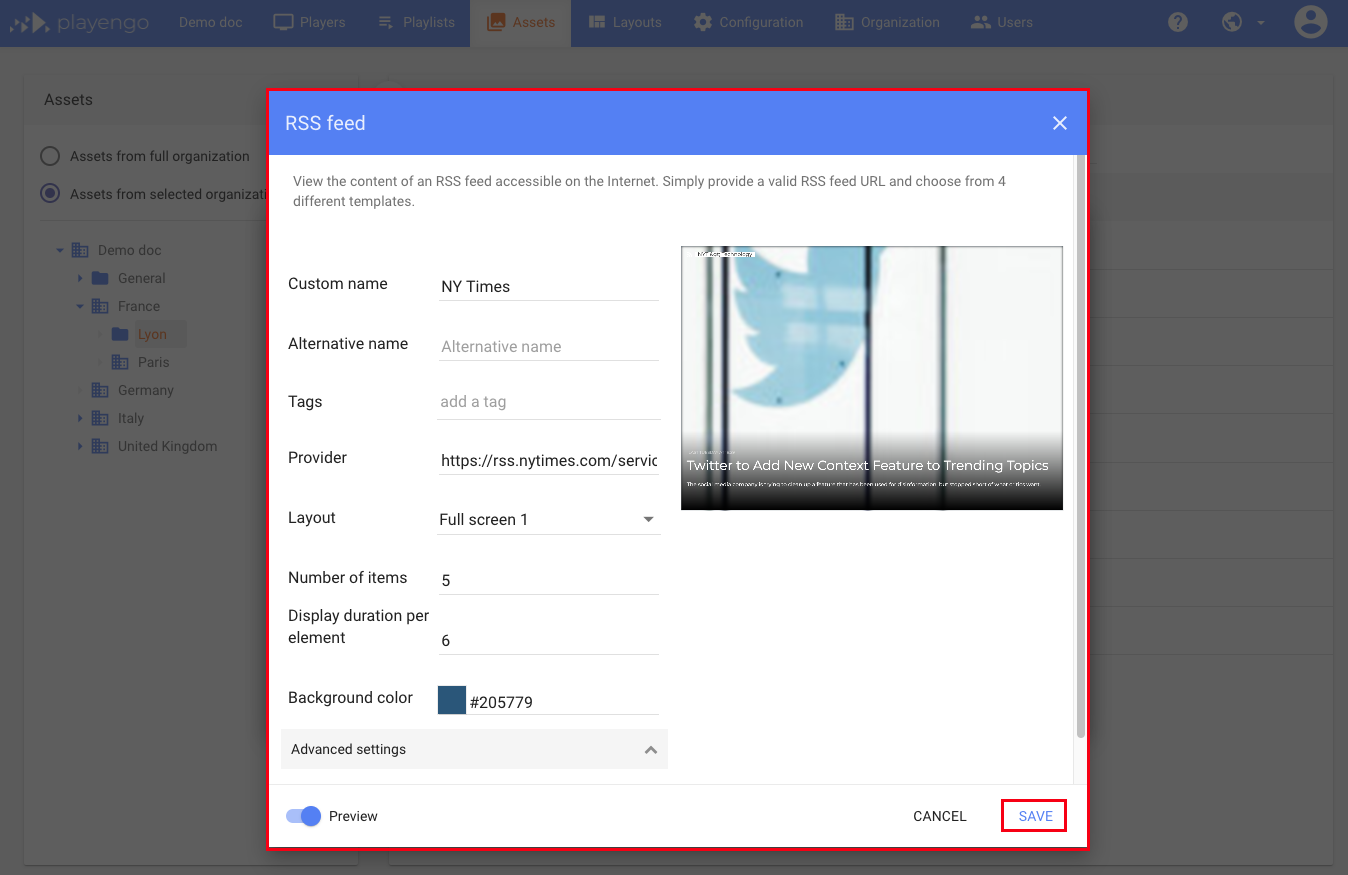Open the Assets tab
The image size is (1348, 875).
[x=520, y=22]
